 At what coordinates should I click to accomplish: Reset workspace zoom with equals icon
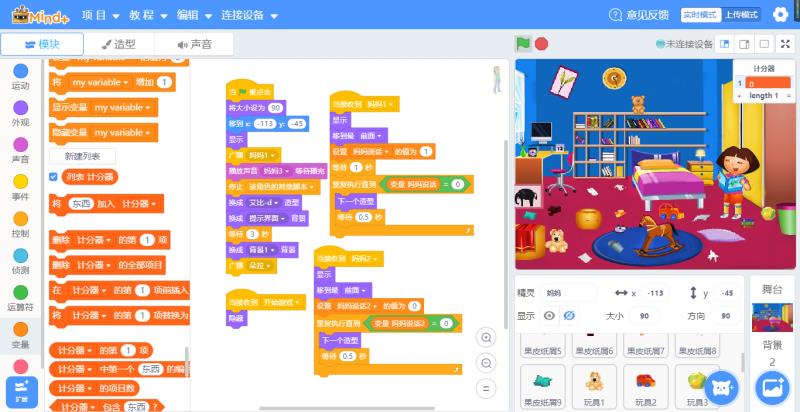(486, 389)
